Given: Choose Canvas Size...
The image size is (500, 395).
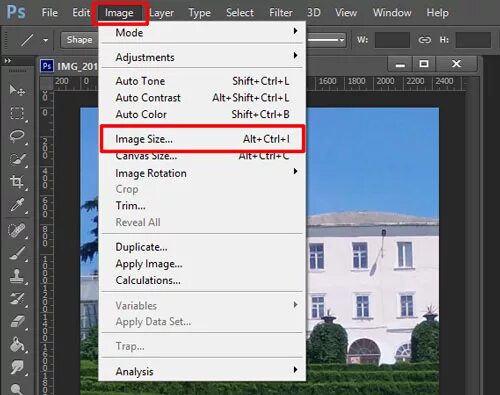Looking at the screenshot, I should [x=202, y=156].
